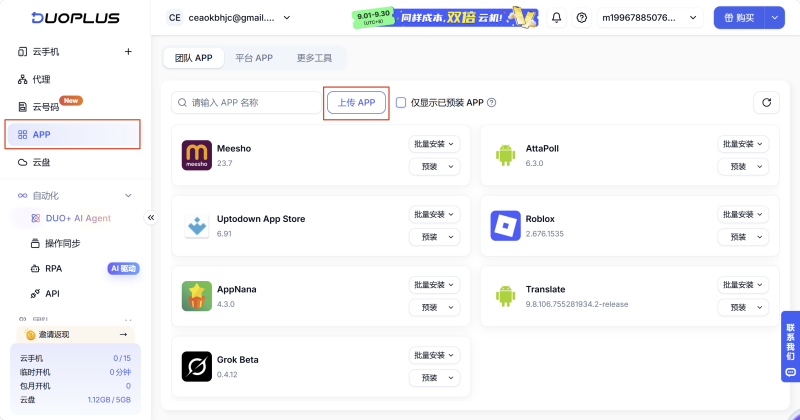Screen dimensions: 800x420
Task: Open Roblox batch install dropdown
Action: pyautogui.click(x=743, y=214)
